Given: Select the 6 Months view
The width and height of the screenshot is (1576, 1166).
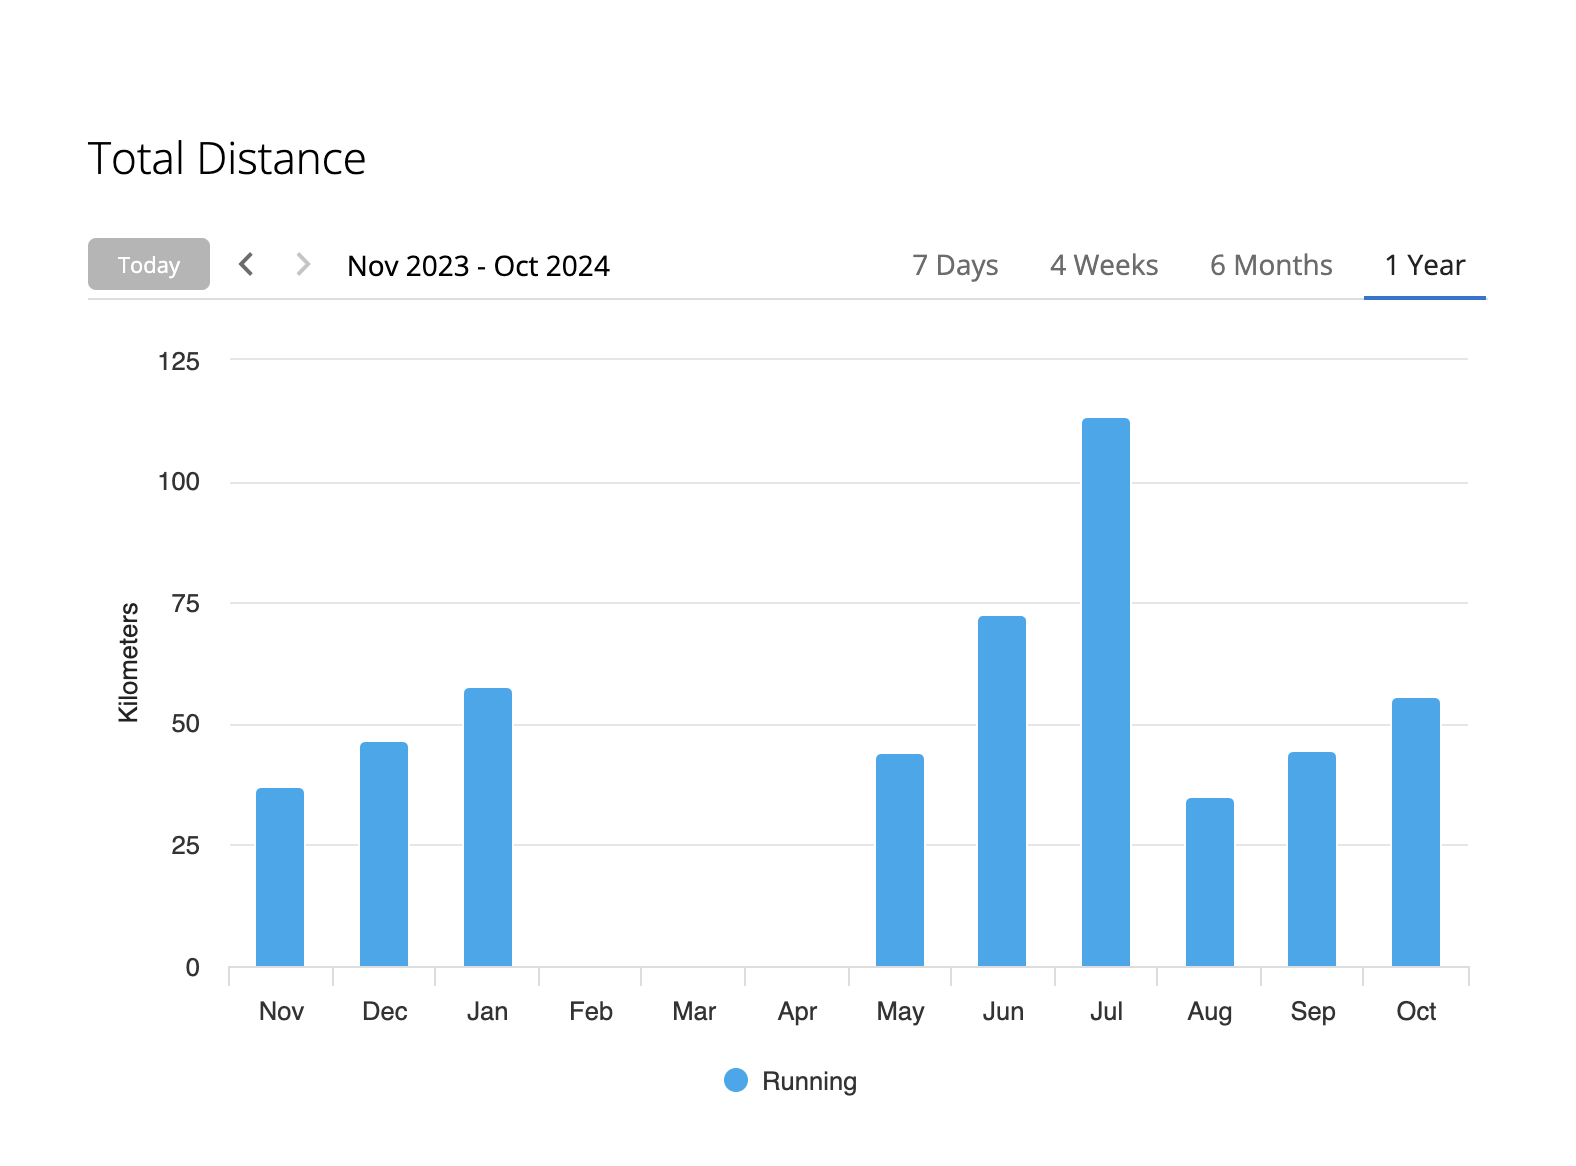Looking at the screenshot, I should coord(1270,265).
